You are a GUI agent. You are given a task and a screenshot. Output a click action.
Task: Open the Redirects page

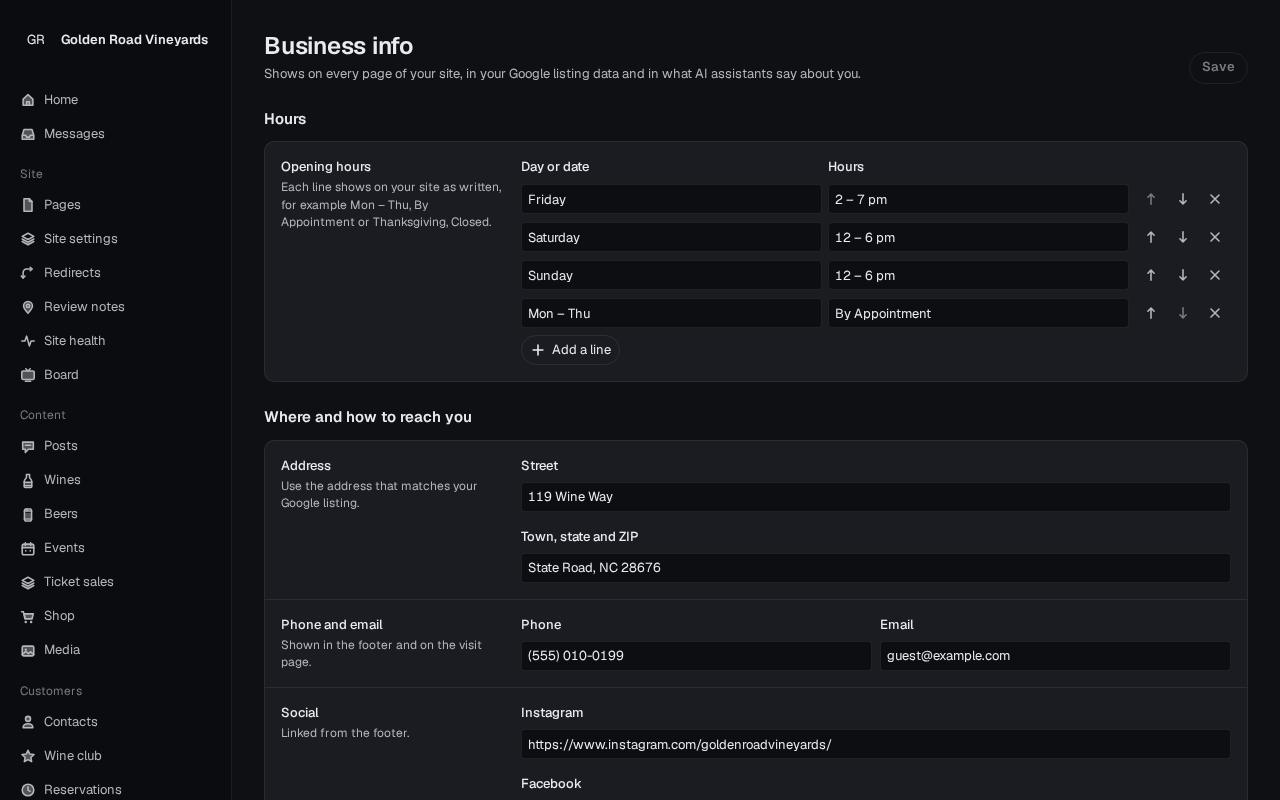coord(116,273)
